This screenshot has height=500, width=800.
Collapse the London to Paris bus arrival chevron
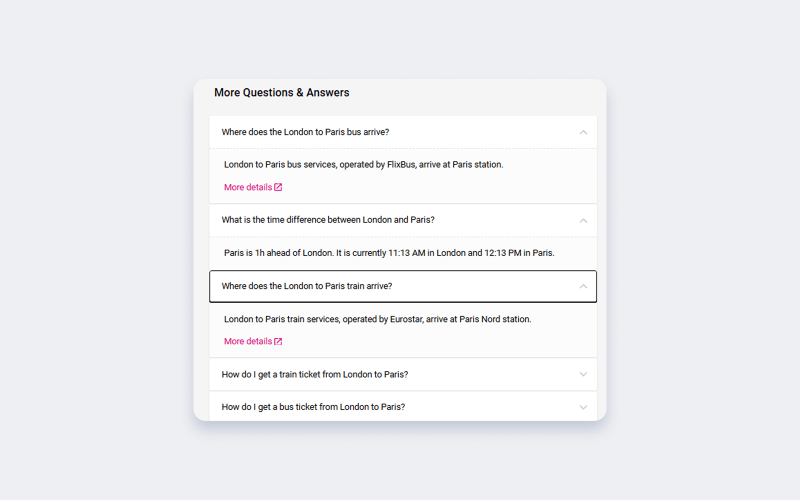583,132
